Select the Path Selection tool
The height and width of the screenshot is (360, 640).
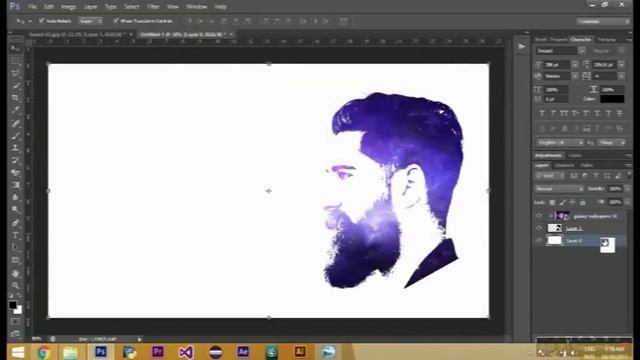point(16,247)
